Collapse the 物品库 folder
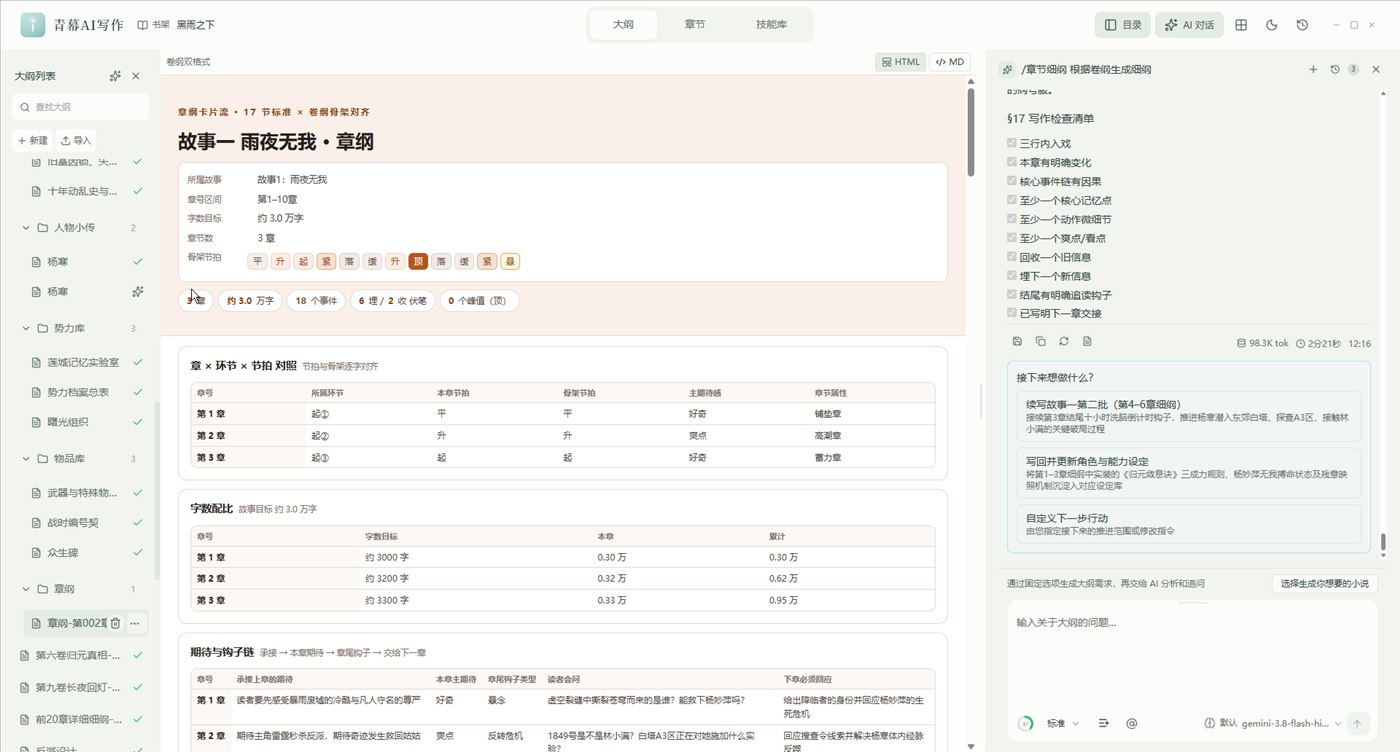 point(26,458)
